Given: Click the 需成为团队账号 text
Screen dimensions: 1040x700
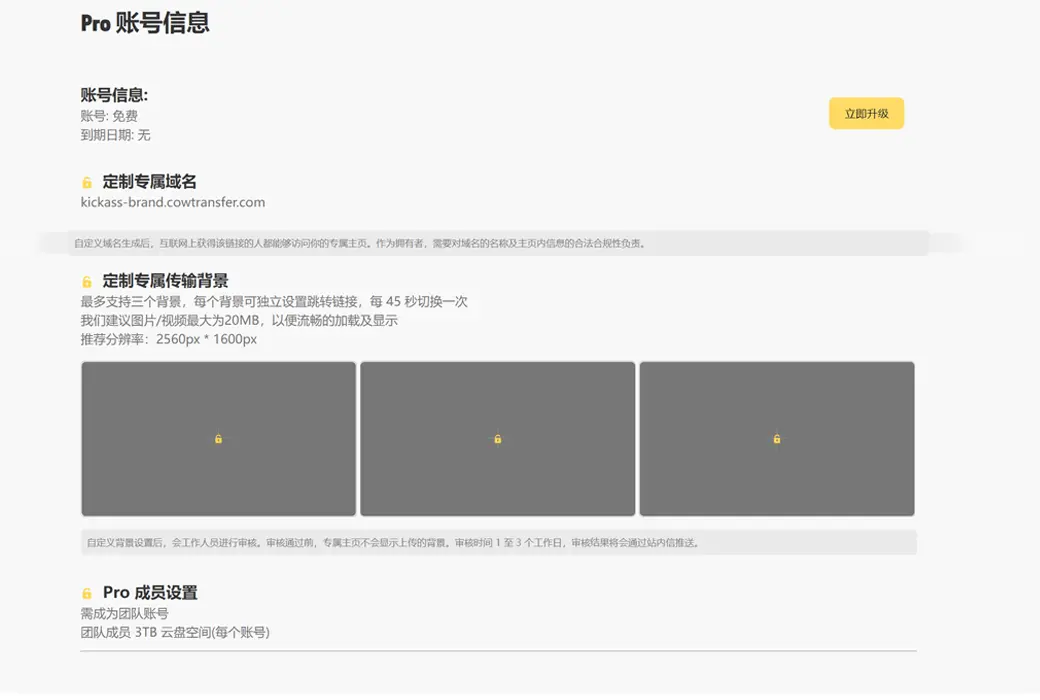Looking at the screenshot, I should (x=124, y=614).
